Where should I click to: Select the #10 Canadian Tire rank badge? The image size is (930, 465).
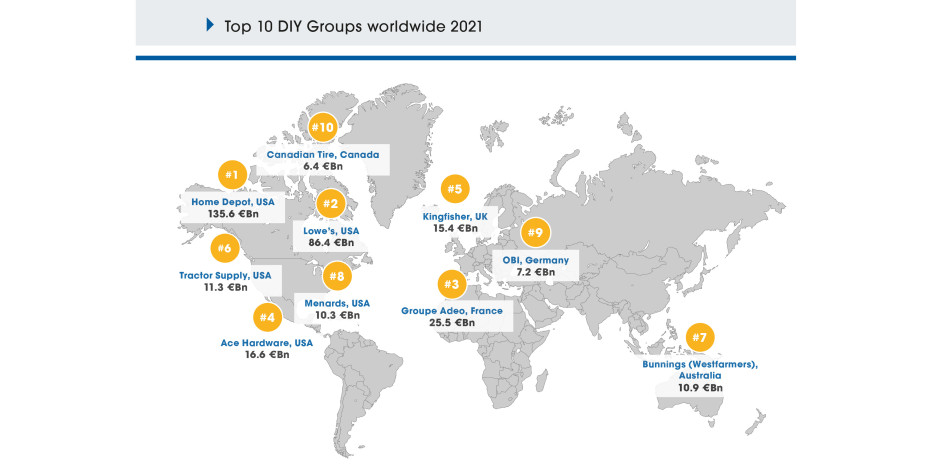click(322, 127)
